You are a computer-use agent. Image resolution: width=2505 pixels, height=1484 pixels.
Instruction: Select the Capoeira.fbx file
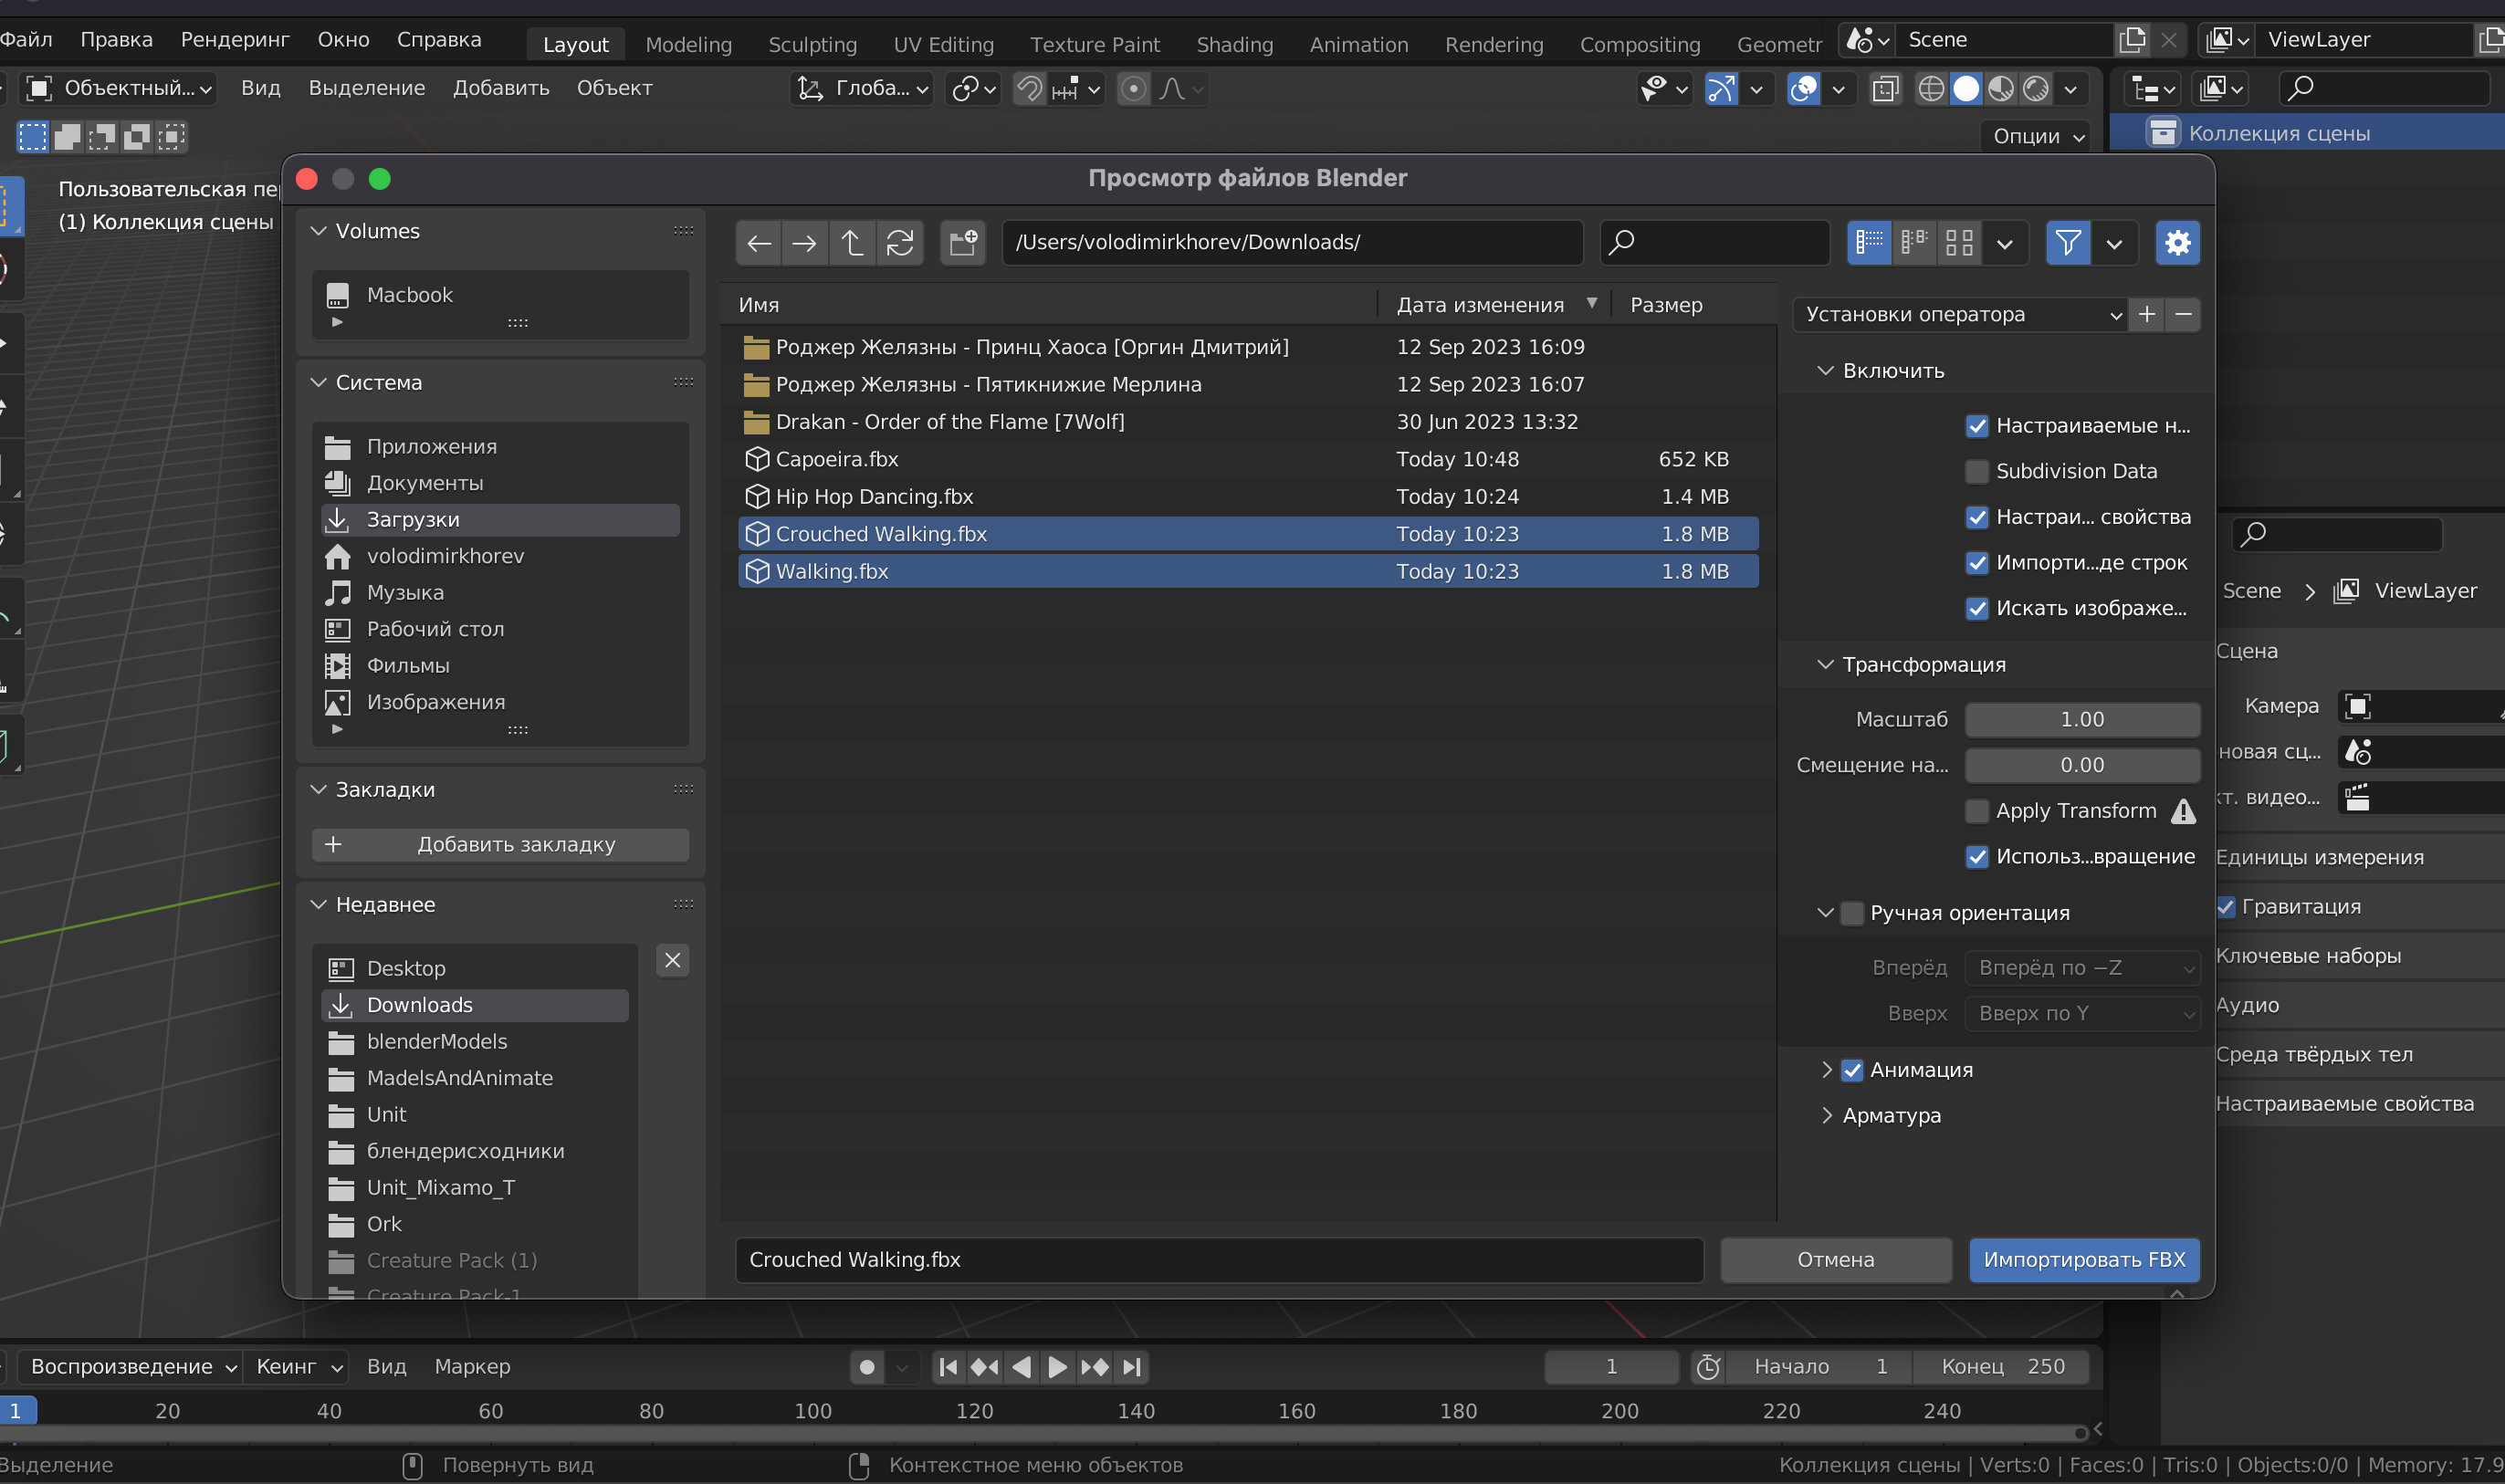[x=1247, y=459]
